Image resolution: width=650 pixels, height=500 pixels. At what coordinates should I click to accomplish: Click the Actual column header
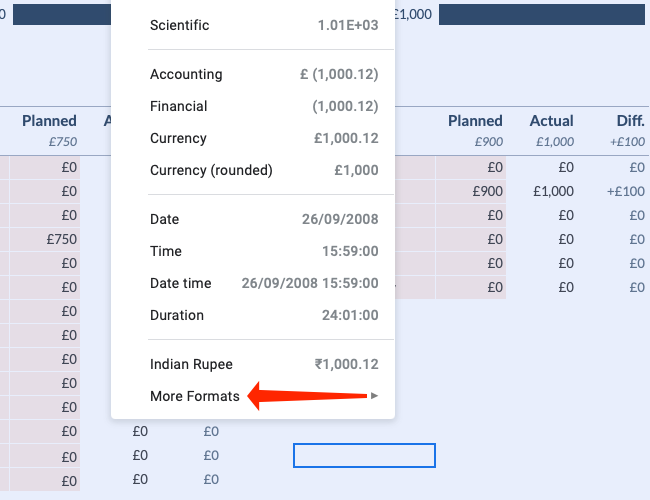point(552,121)
